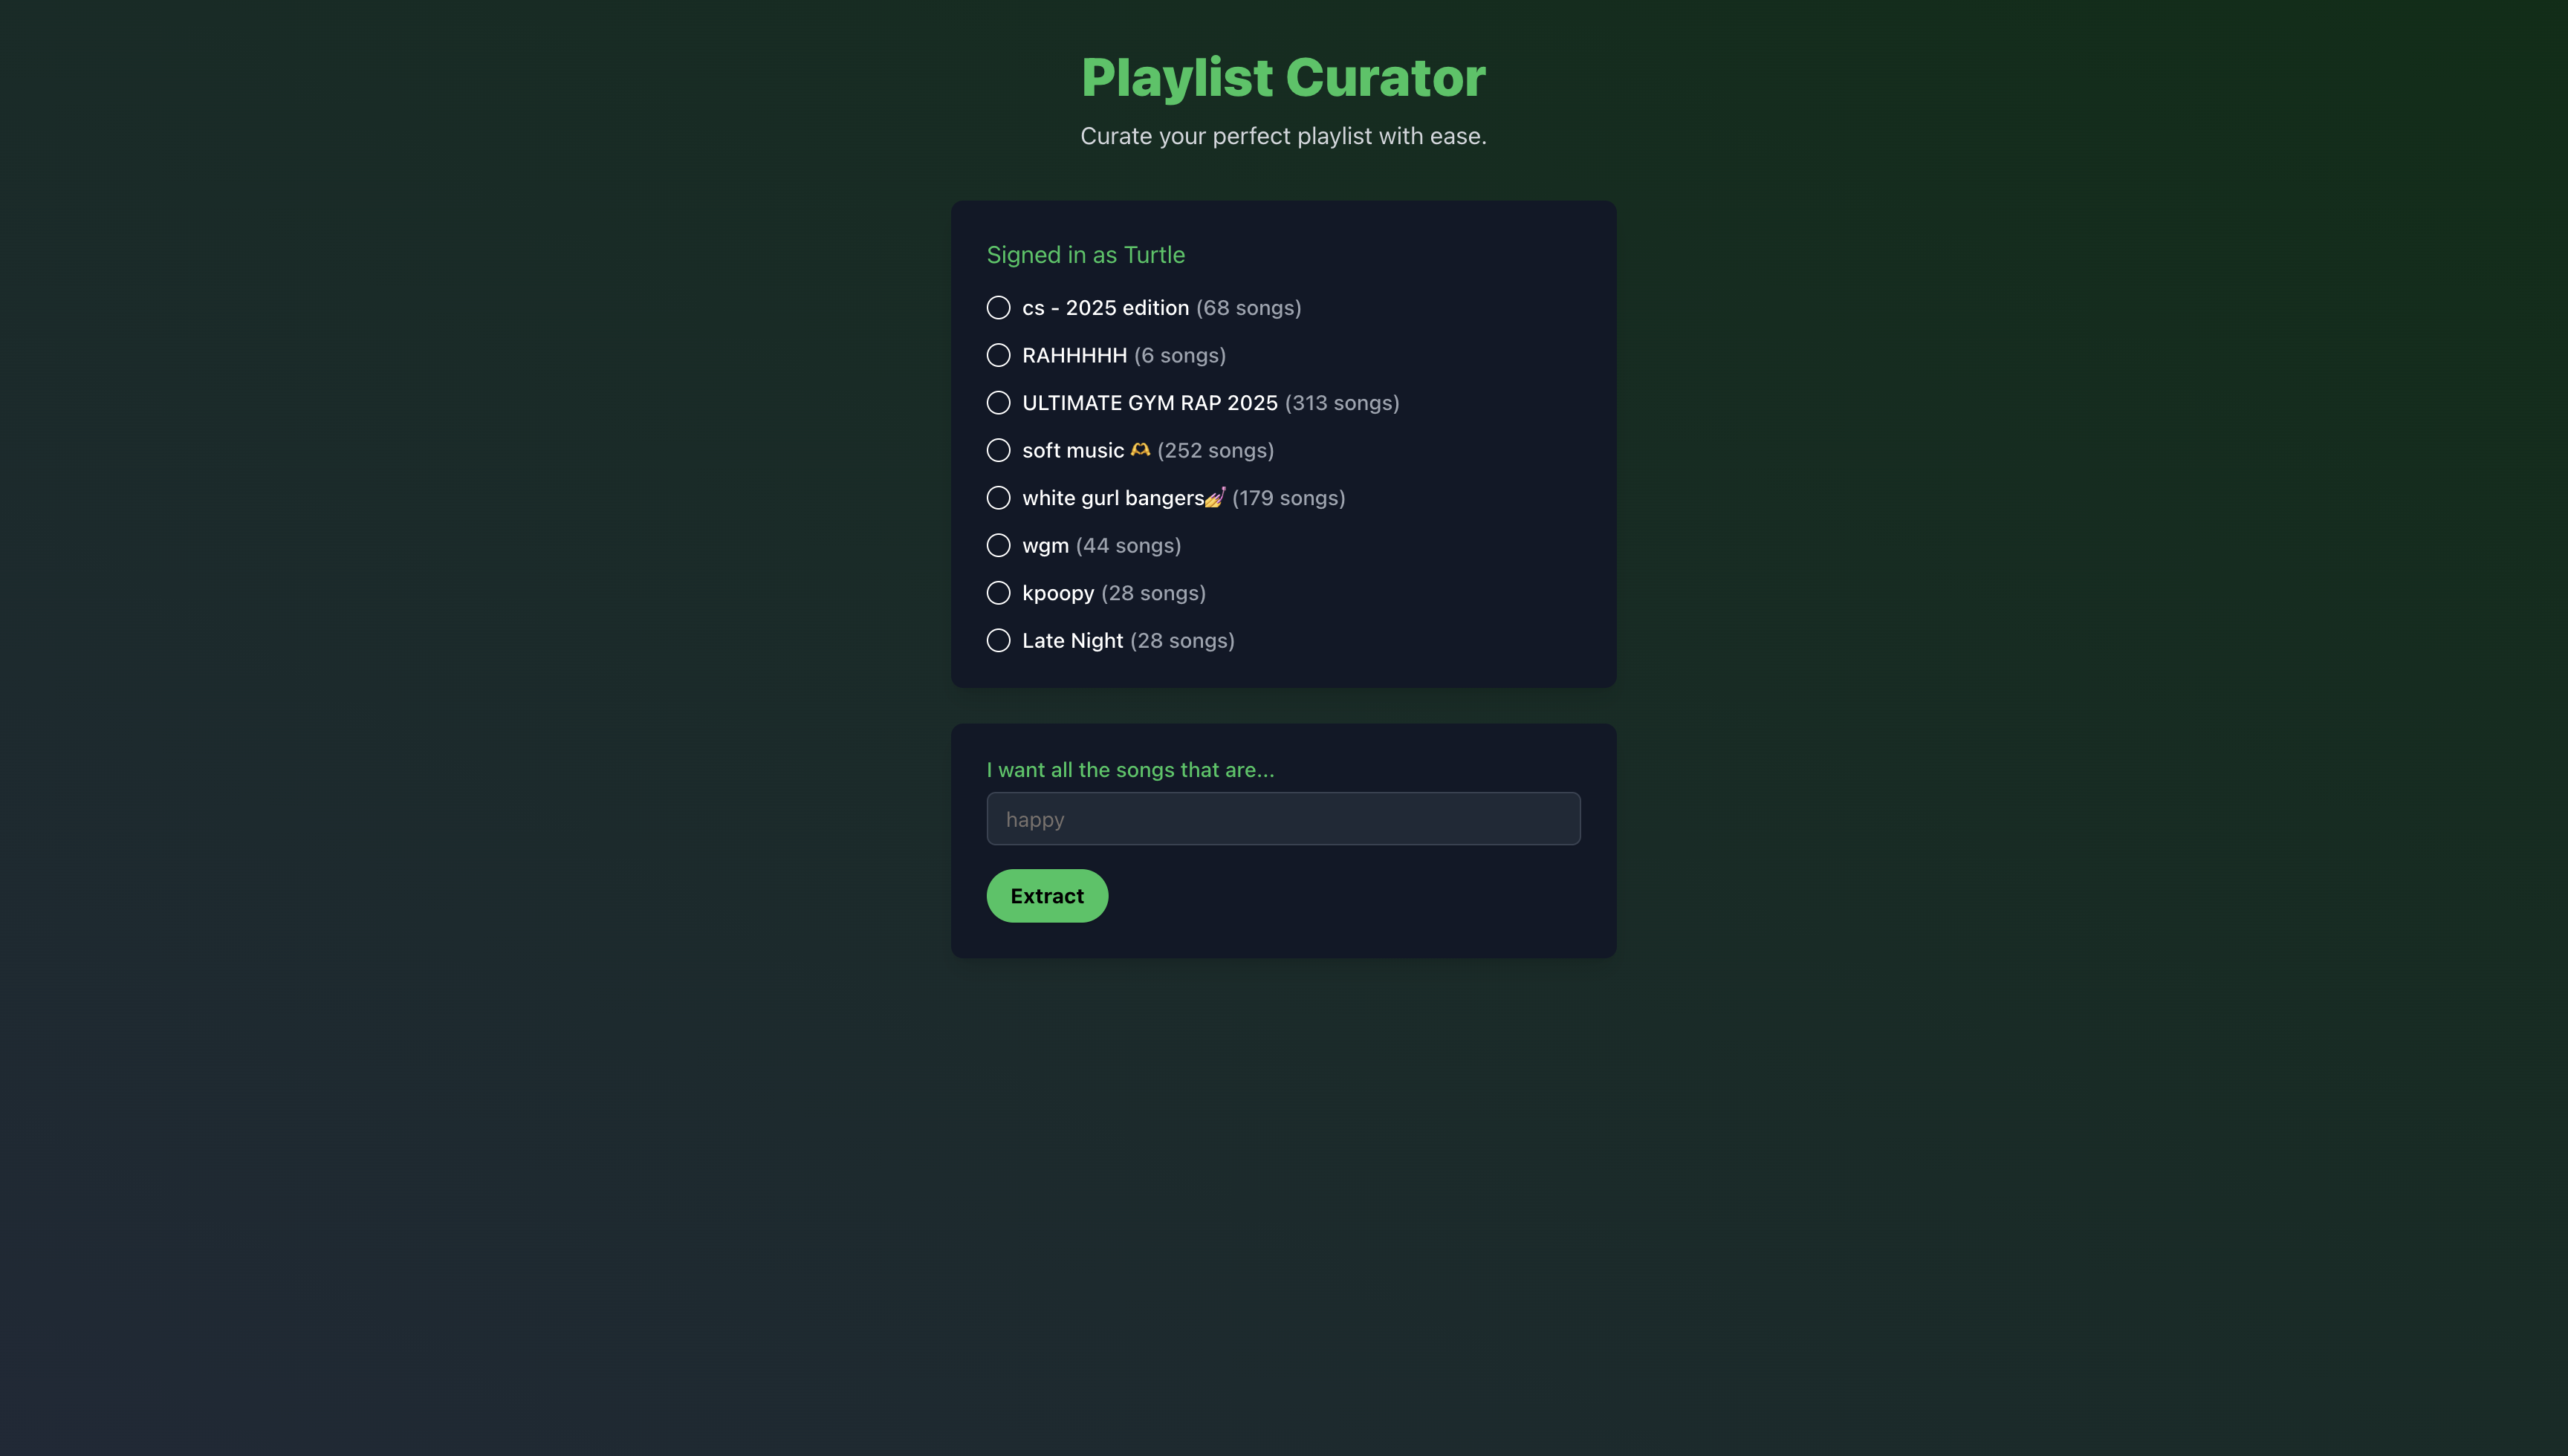Click the Playlist Curator heading
The height and width of the screenshot is (1456, 2568).
coord(1283,77)
